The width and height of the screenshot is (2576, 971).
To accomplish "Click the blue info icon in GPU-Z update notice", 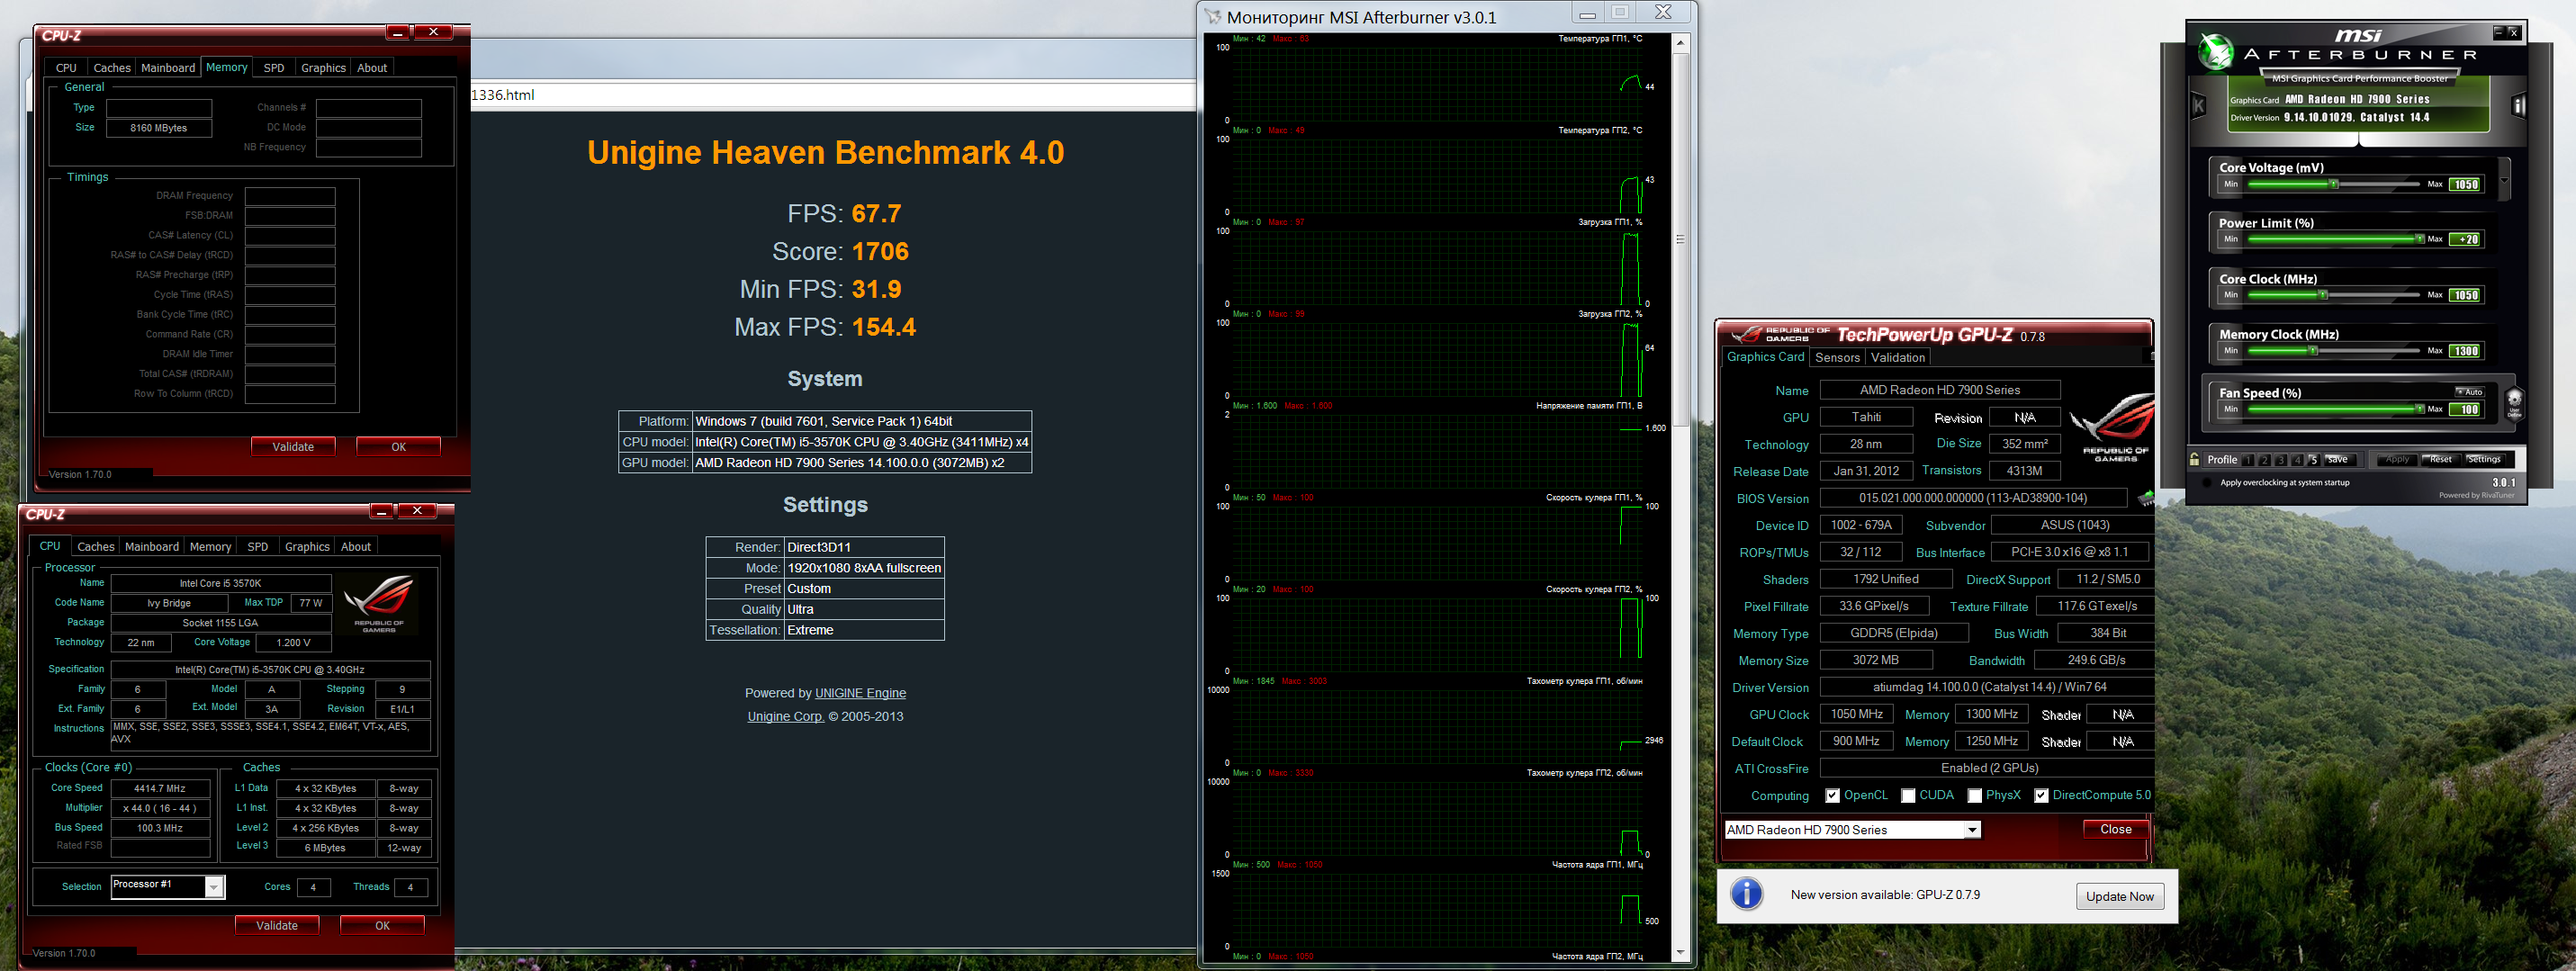I will pos(1747,894).
